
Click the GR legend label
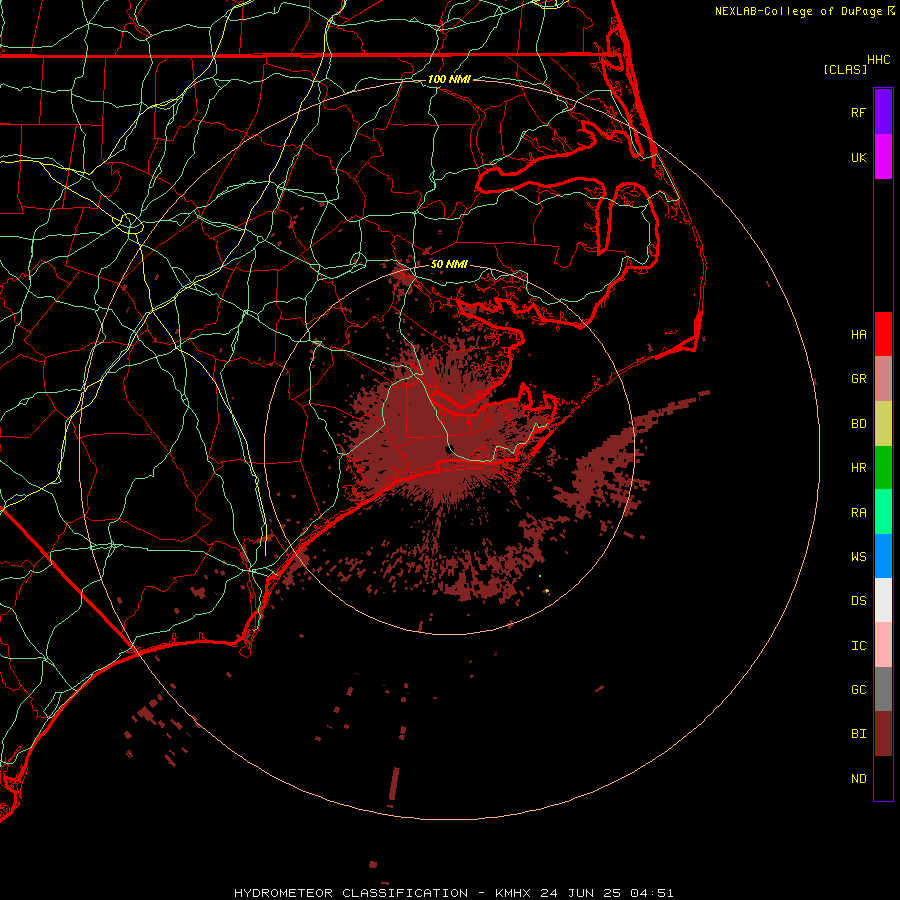click(858, 379)
